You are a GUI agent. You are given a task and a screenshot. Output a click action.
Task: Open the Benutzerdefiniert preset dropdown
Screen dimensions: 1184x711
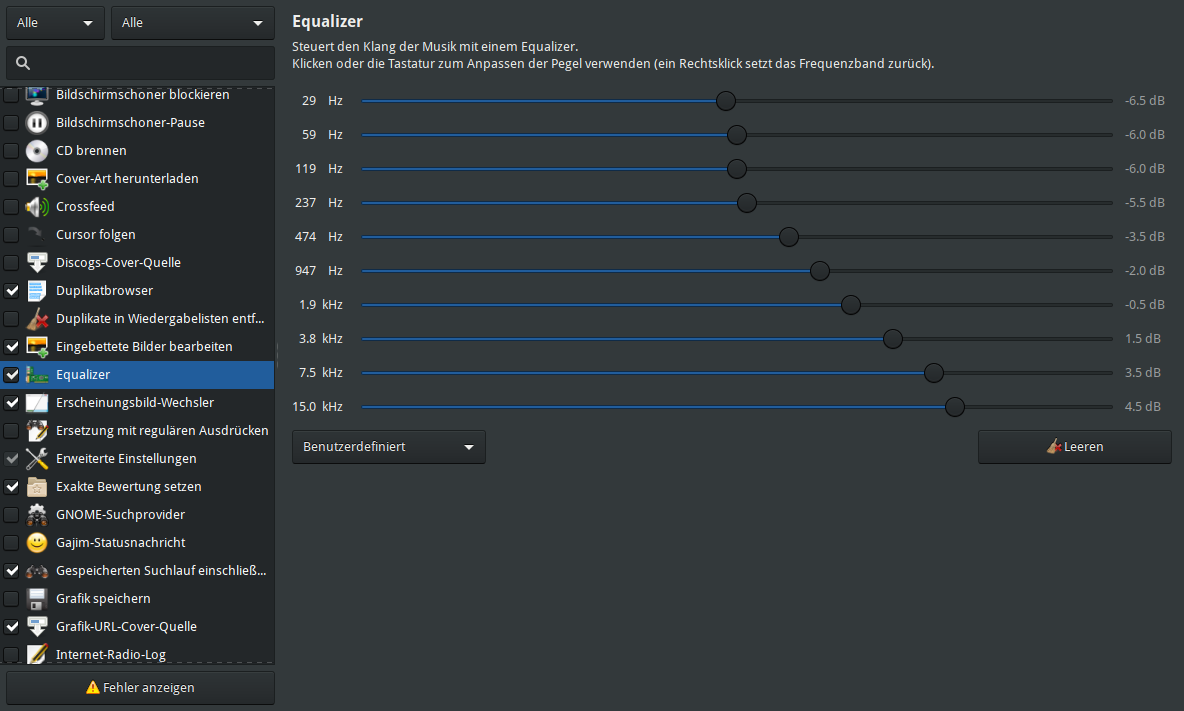click(x=388, y=447)
